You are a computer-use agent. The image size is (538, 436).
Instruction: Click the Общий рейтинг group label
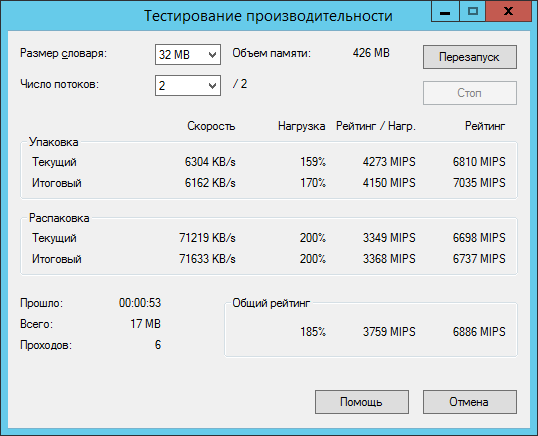(271, 303)
